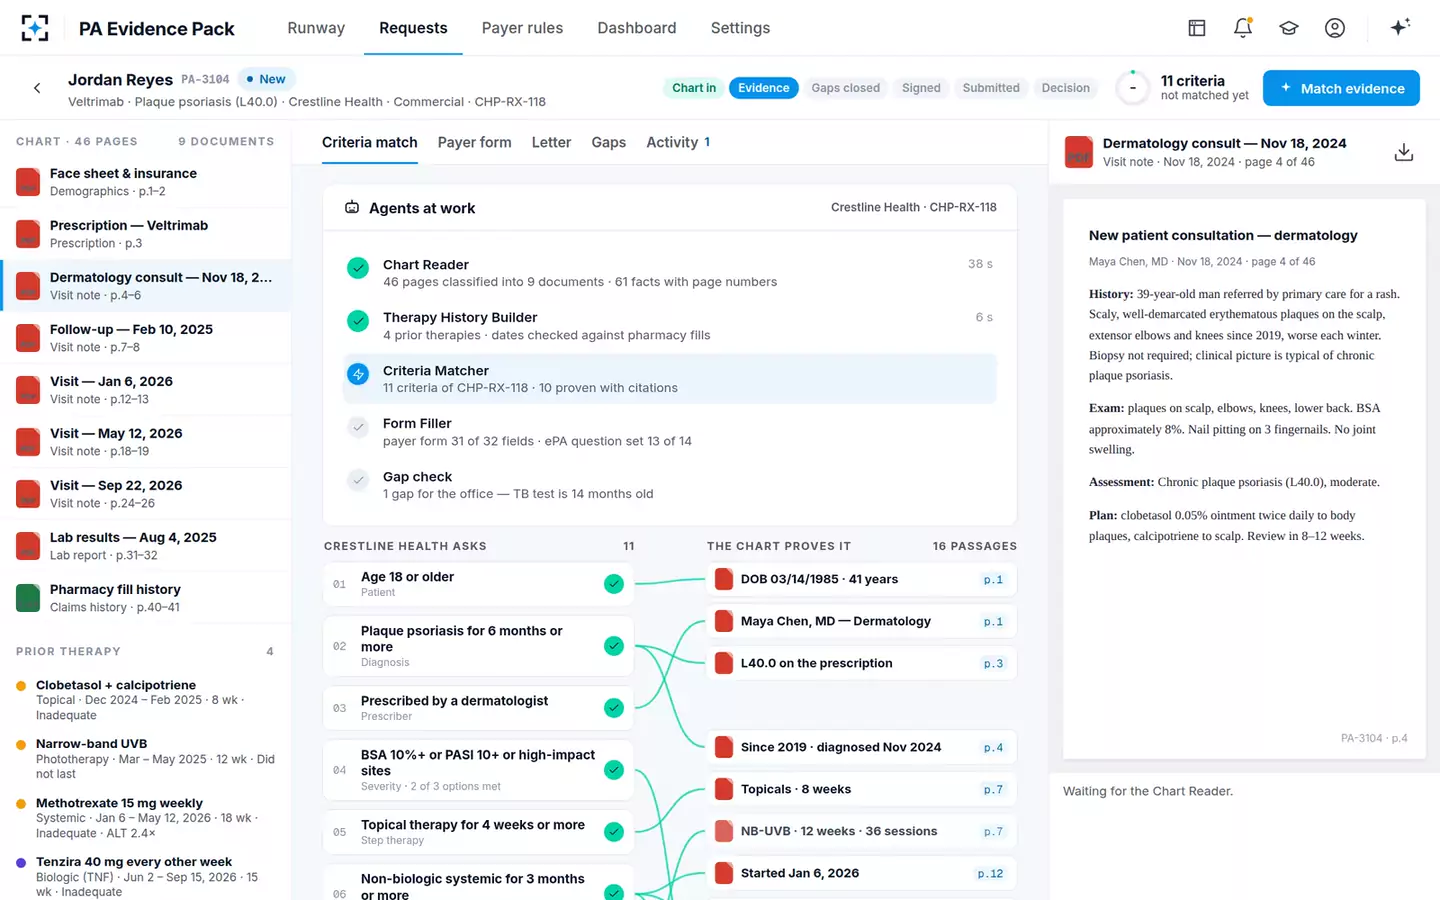Click the red PDF icon in the viewer header
The height and width of the screenshot is (900, 1440).
(x=1079, y=152)
